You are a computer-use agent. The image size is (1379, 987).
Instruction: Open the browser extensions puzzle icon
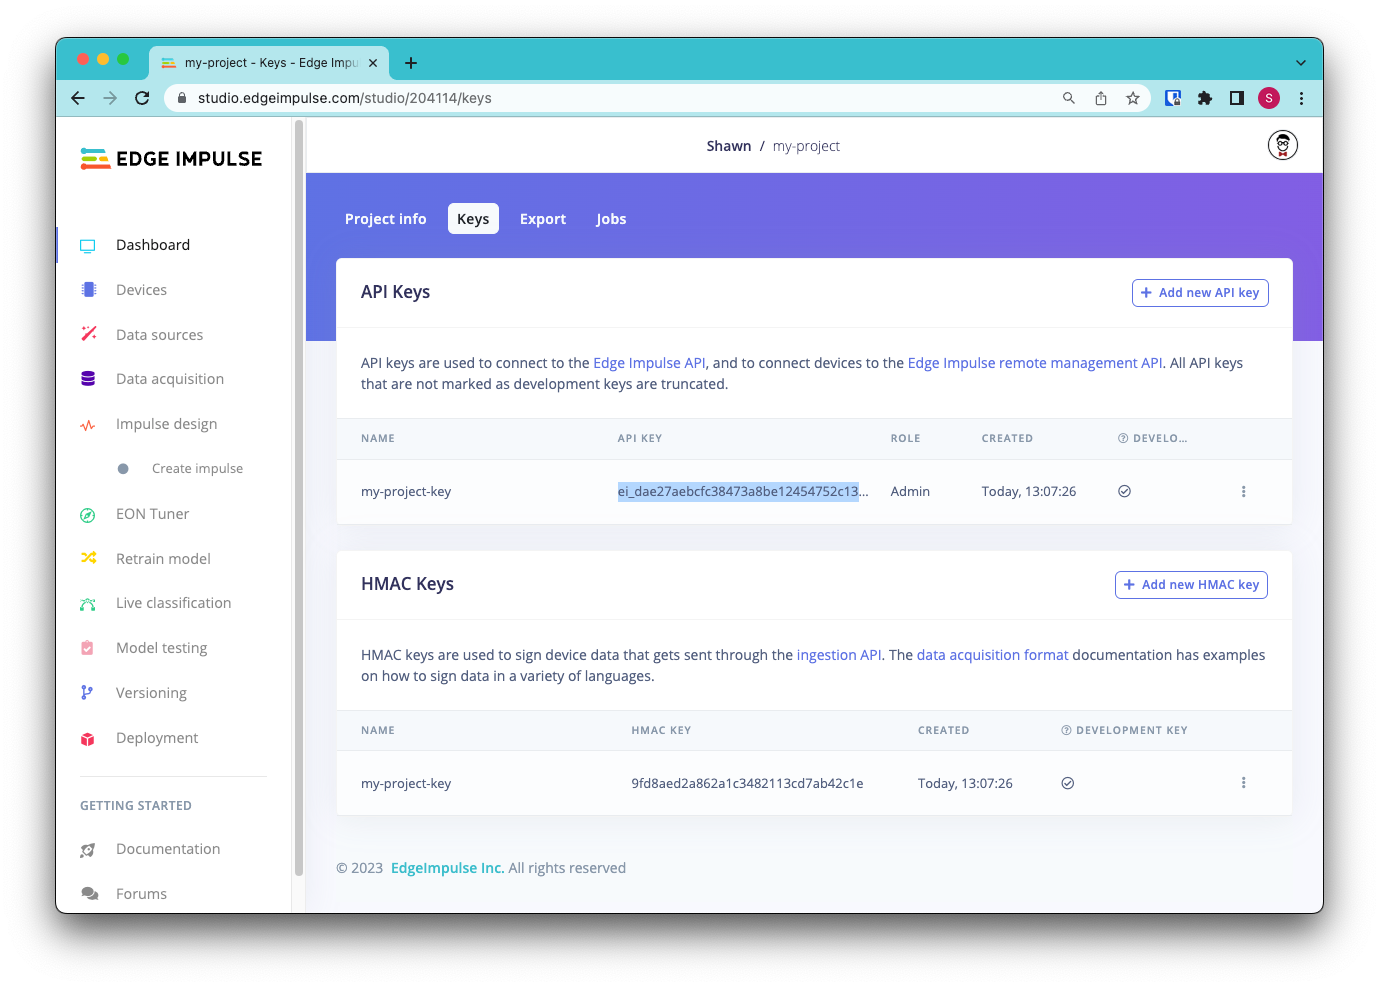[1205, 98]
